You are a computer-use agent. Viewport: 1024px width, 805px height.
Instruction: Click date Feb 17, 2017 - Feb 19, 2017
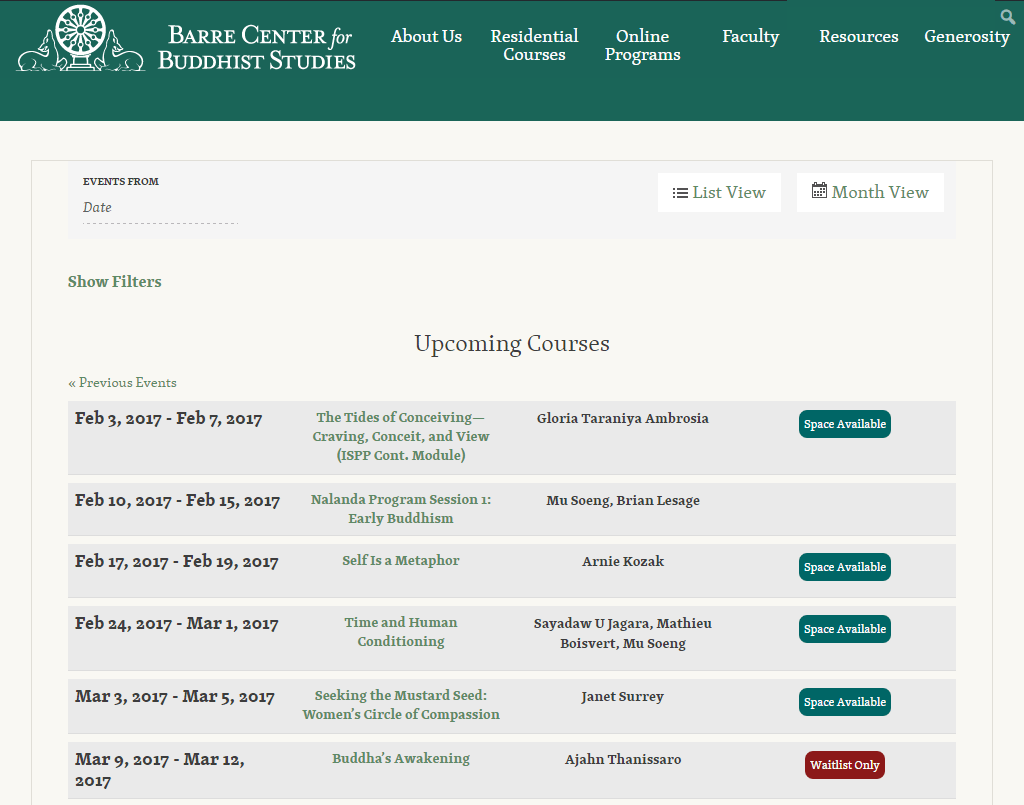tap(176, 561)
